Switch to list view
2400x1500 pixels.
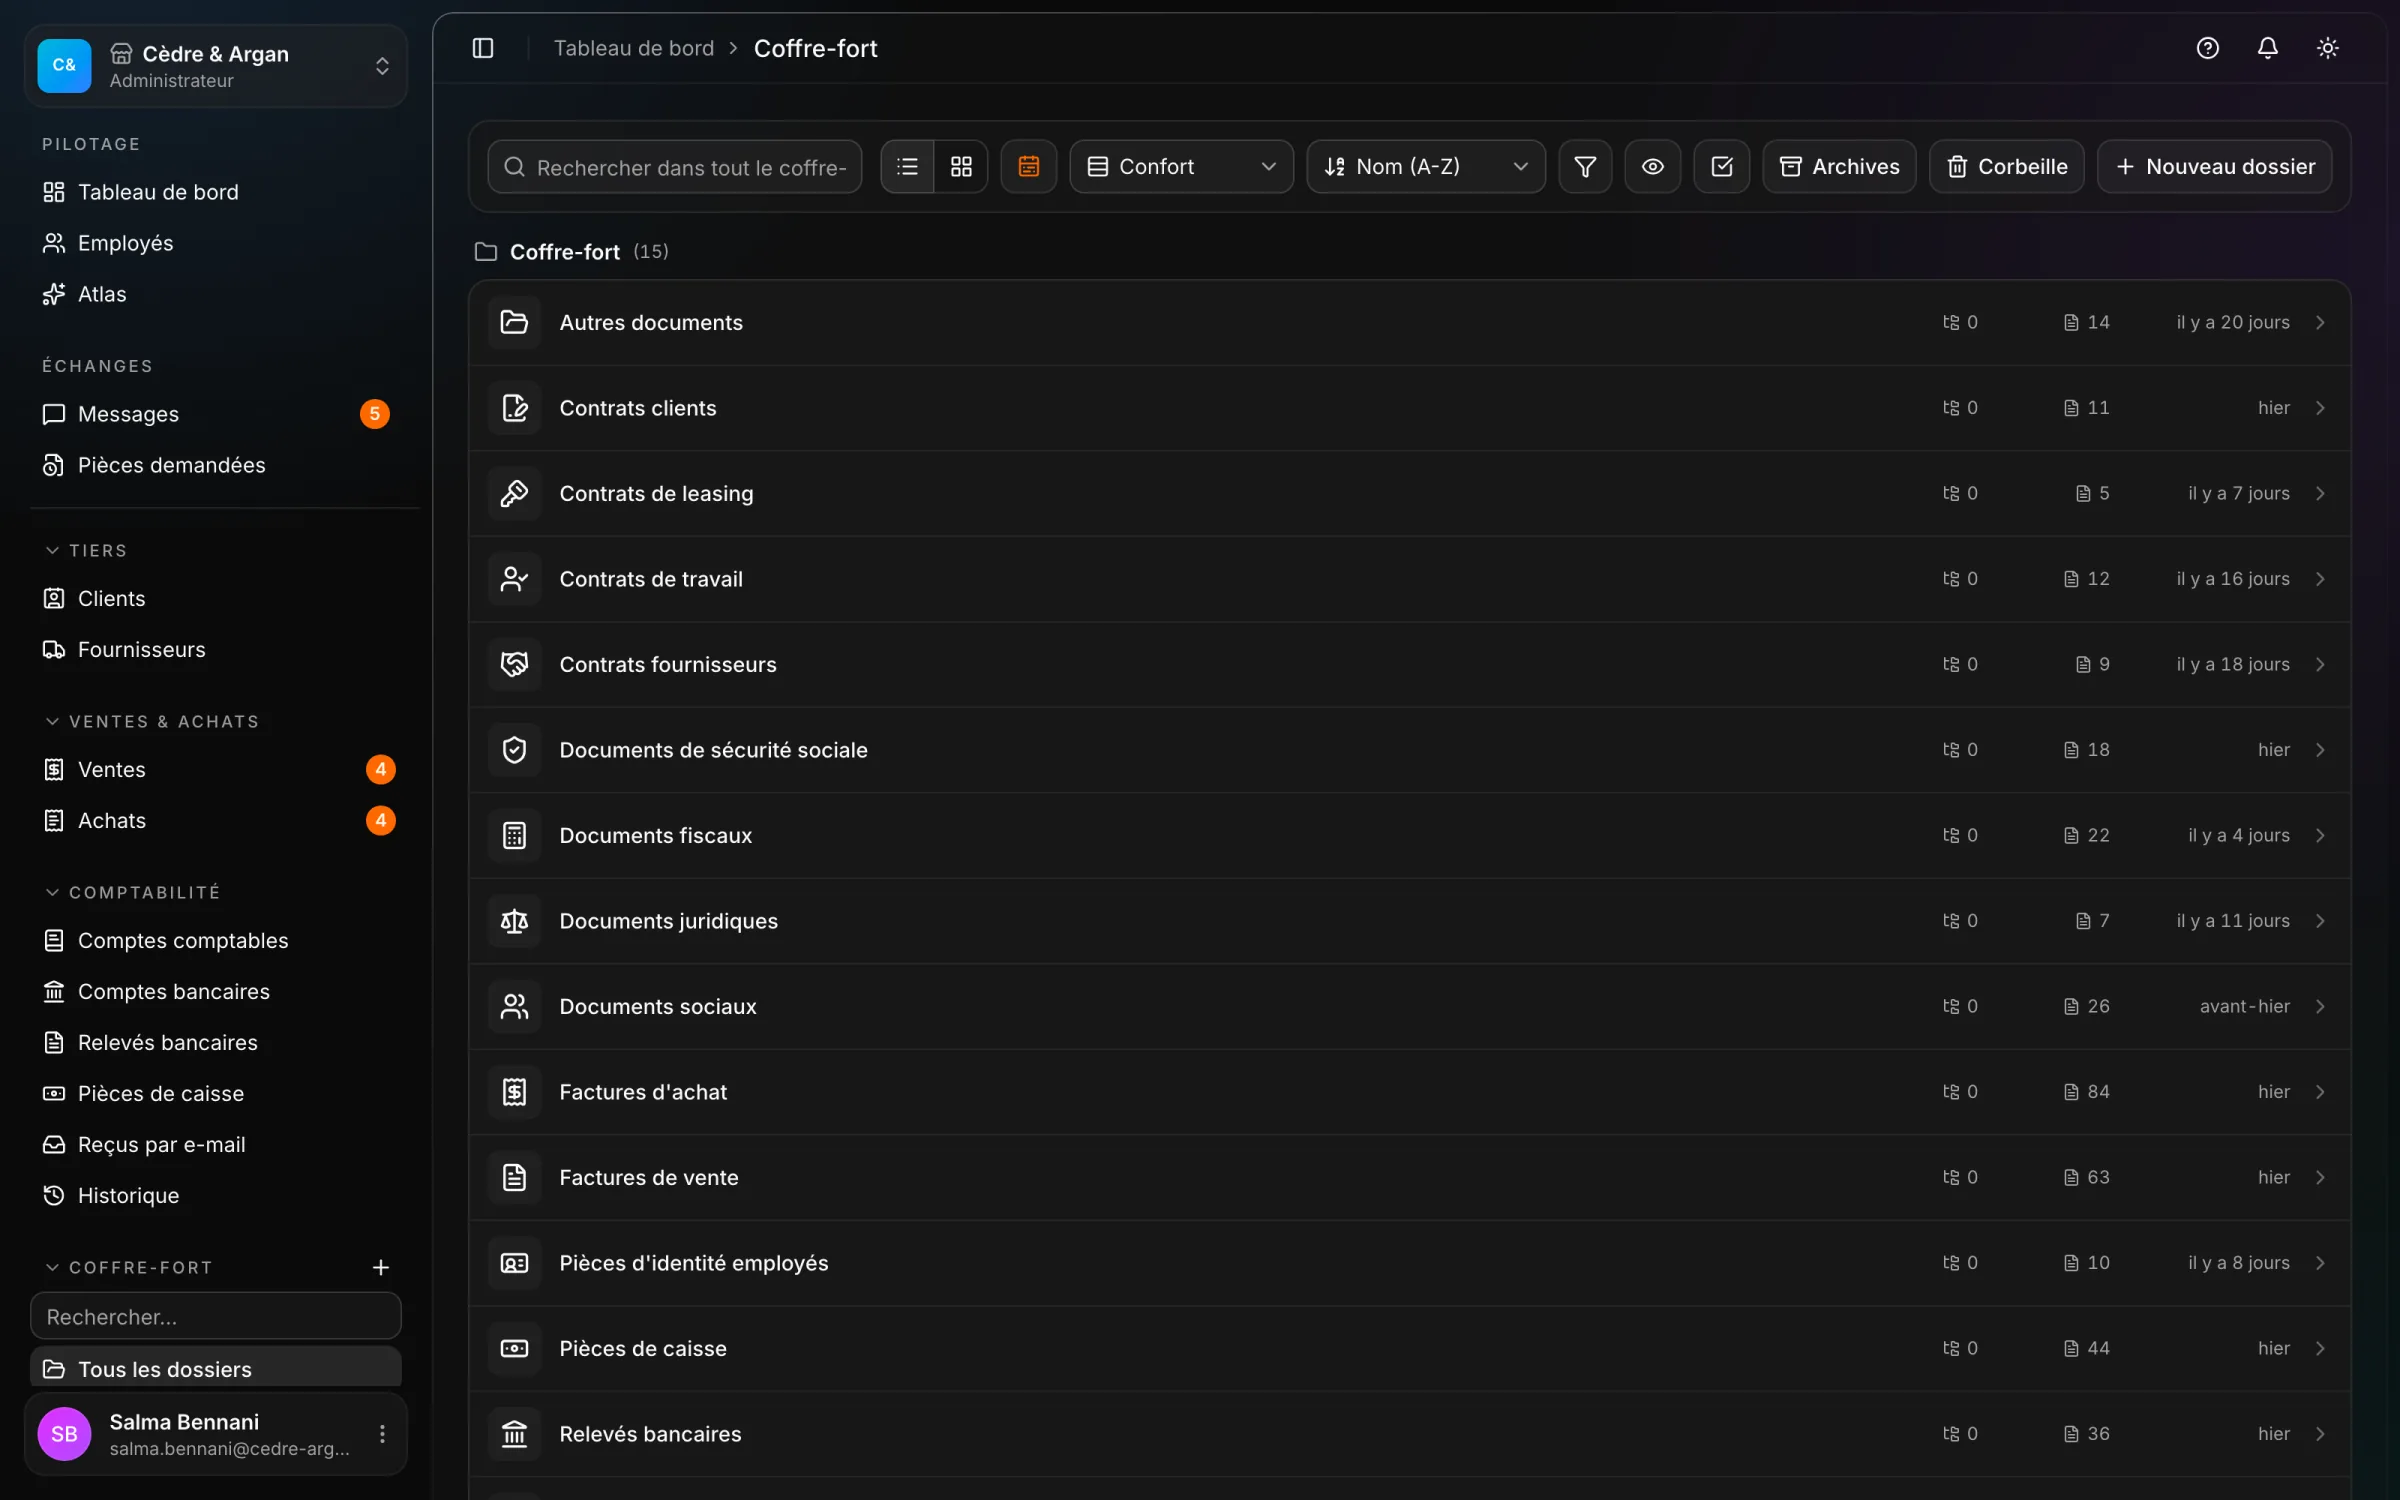907,166
